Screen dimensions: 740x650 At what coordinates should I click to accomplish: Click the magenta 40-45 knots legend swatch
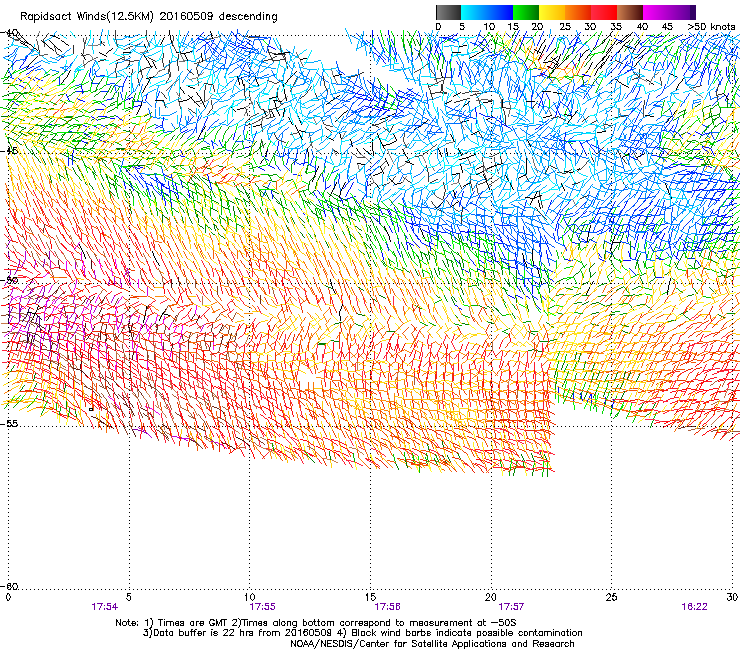tap(656, 12)
